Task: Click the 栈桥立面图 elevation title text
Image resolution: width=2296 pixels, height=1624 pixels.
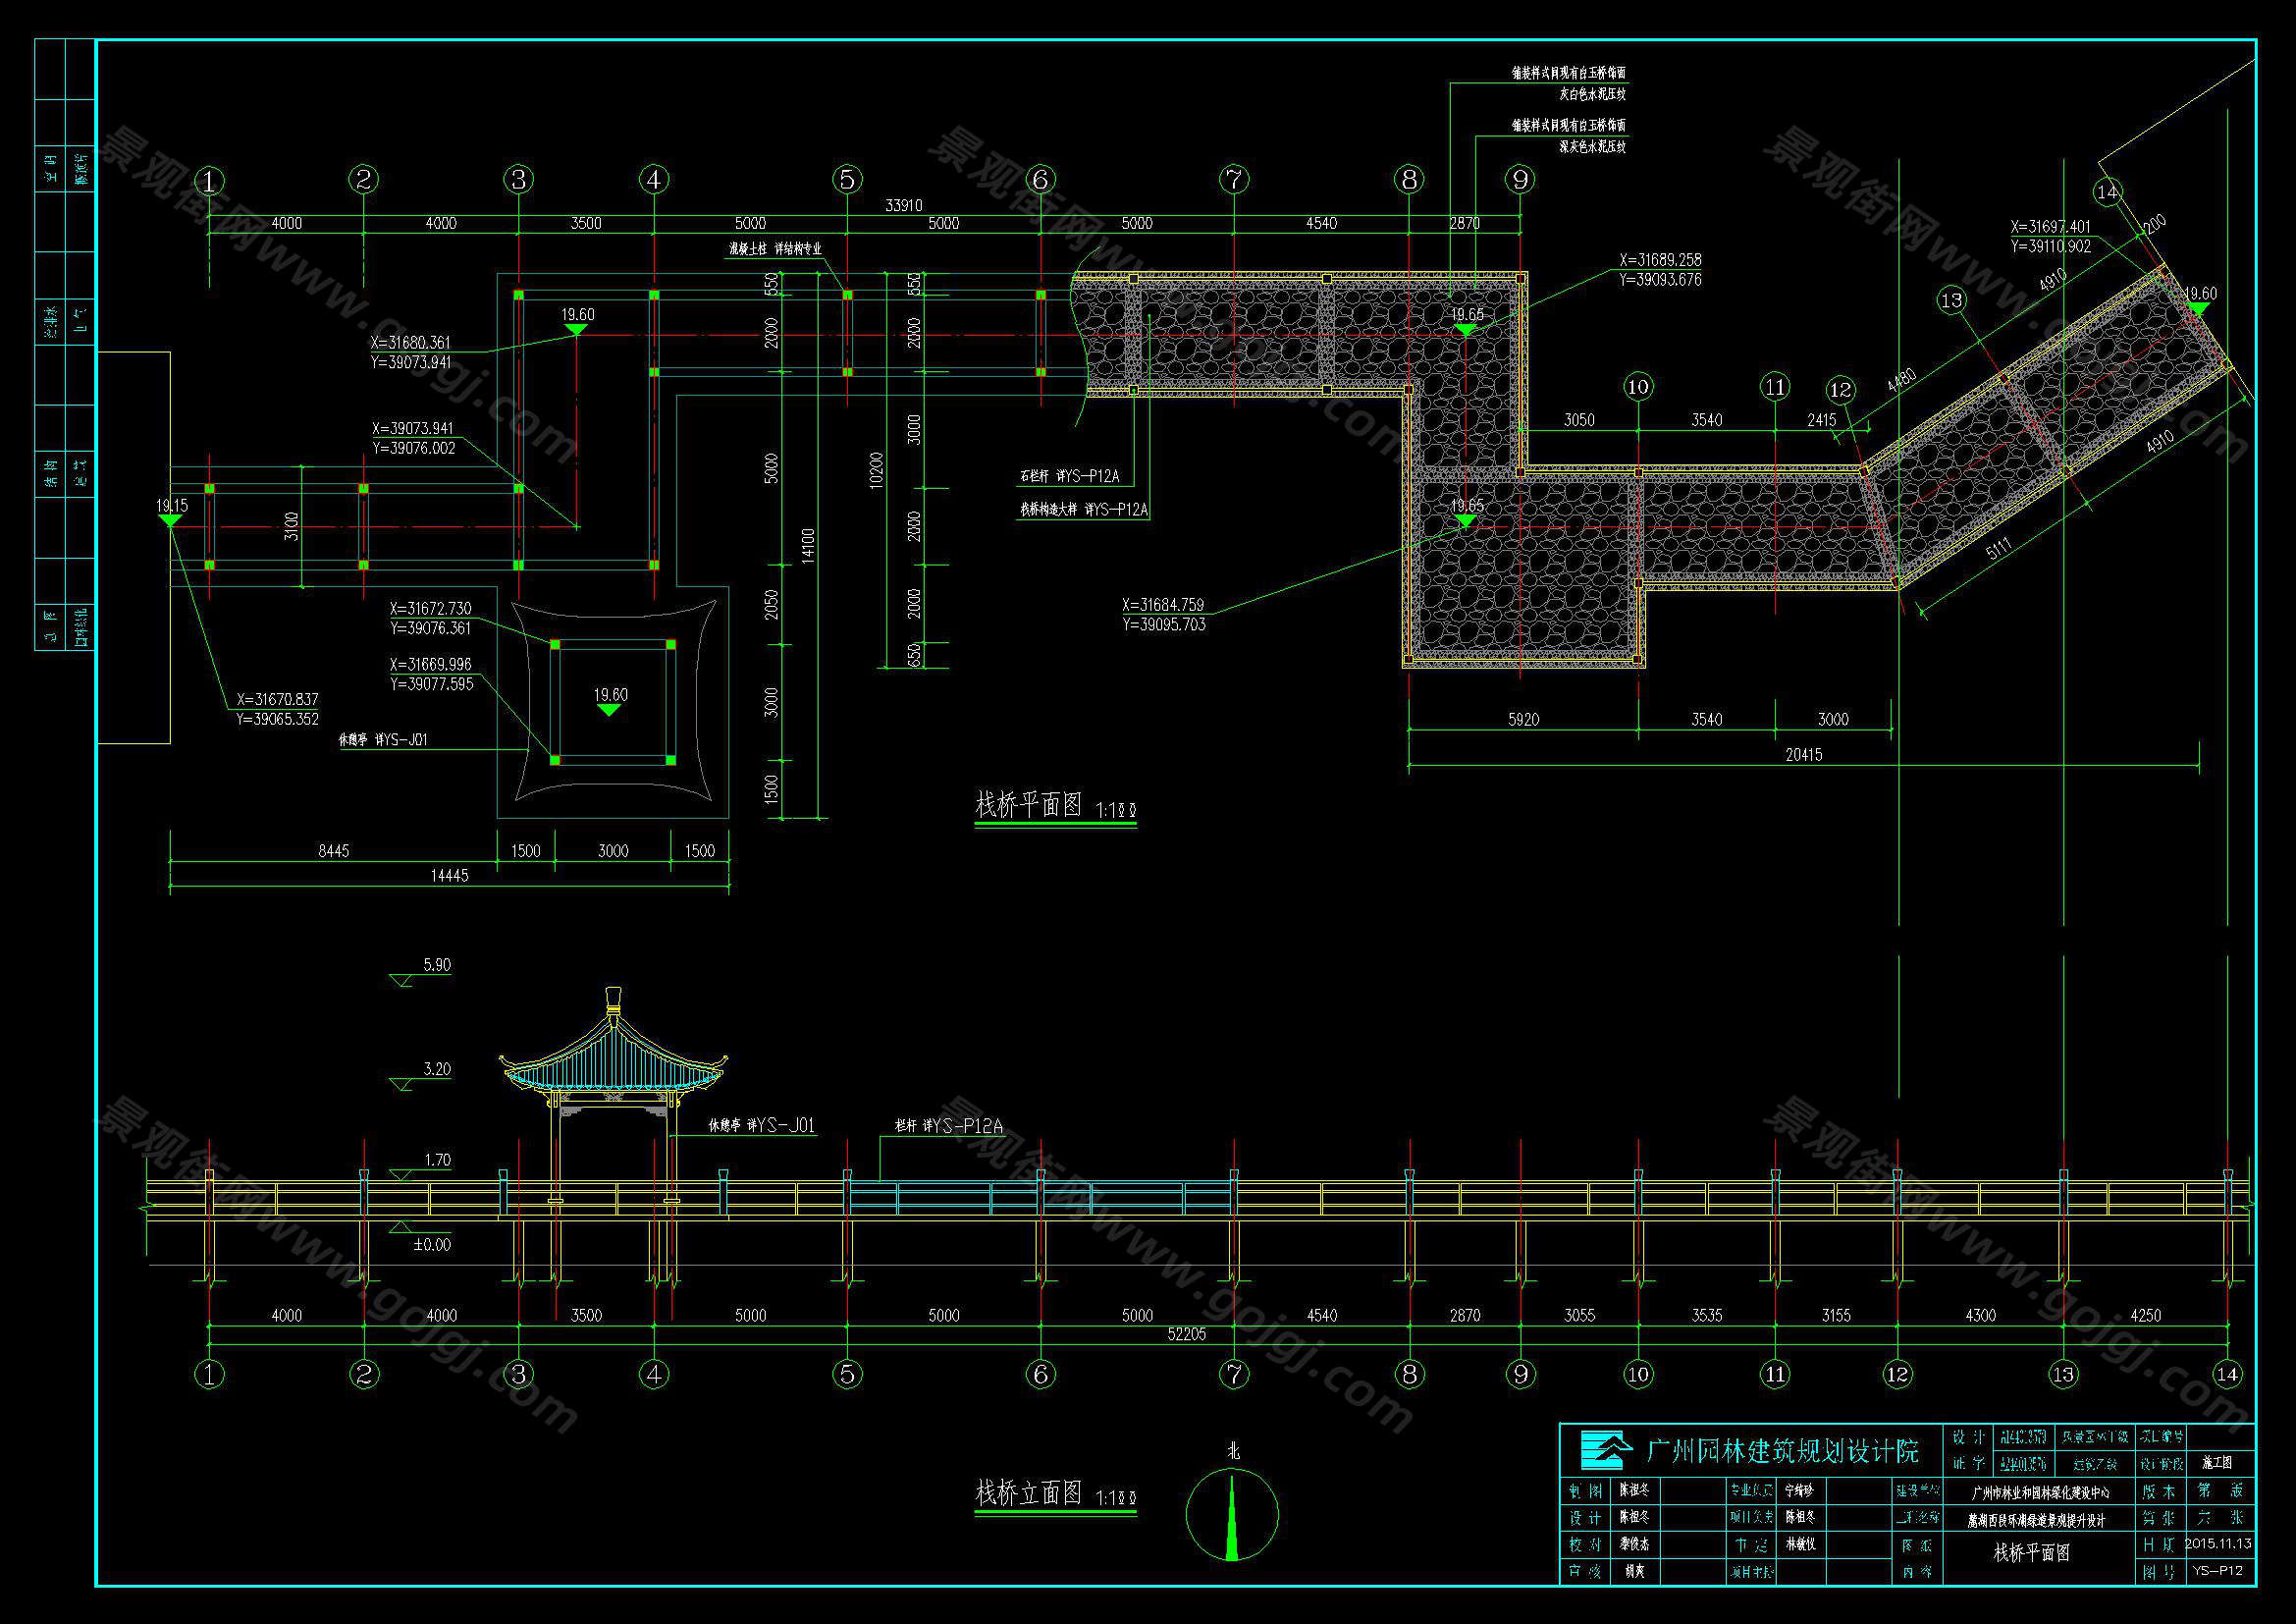Action: [1028, 1493]
